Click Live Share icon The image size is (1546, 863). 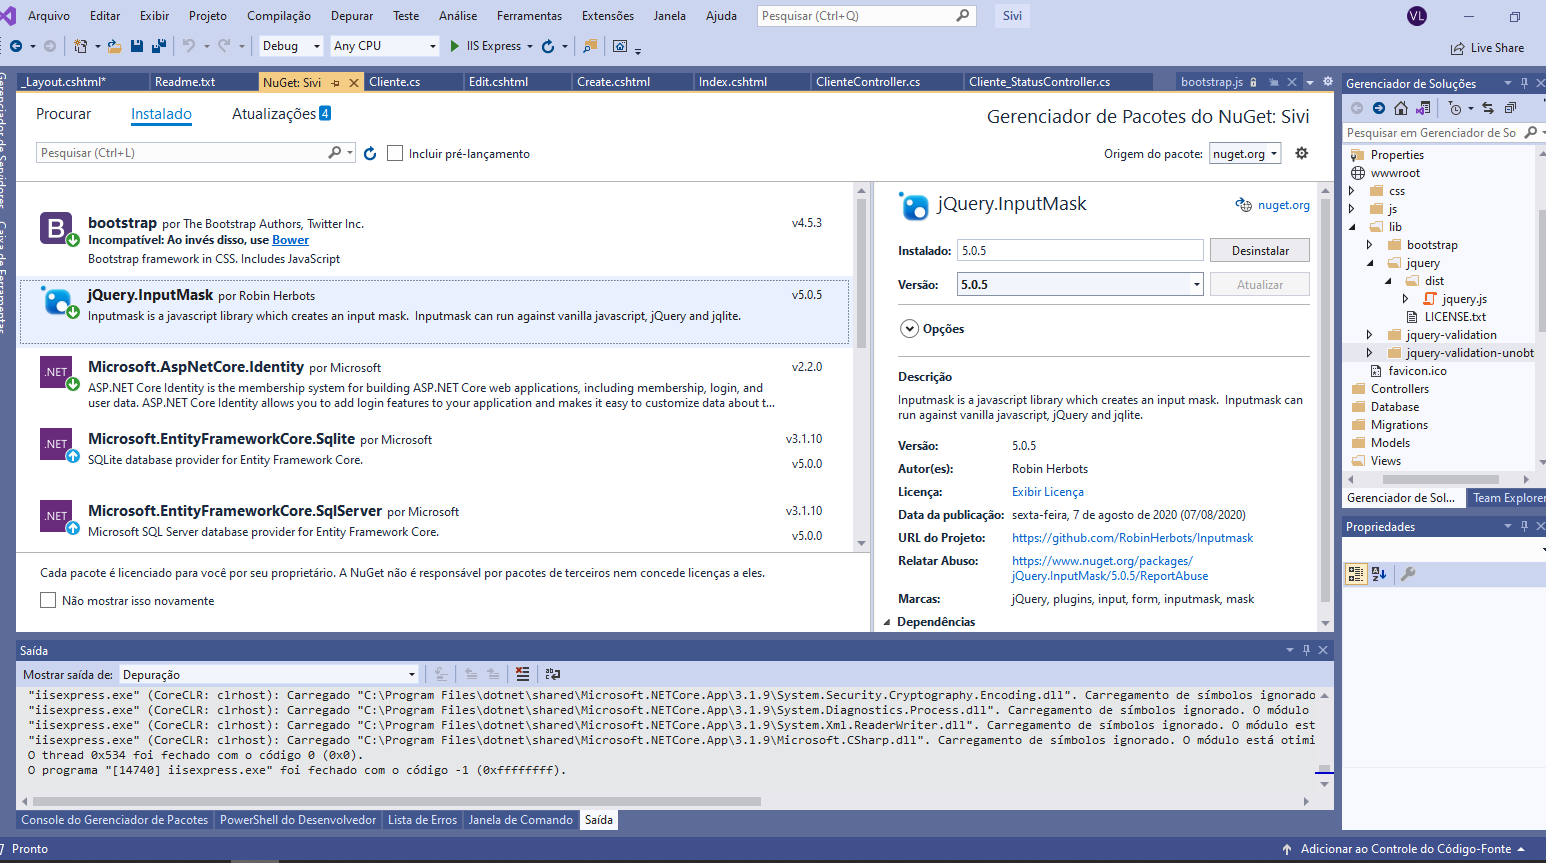coord(1457,48)
